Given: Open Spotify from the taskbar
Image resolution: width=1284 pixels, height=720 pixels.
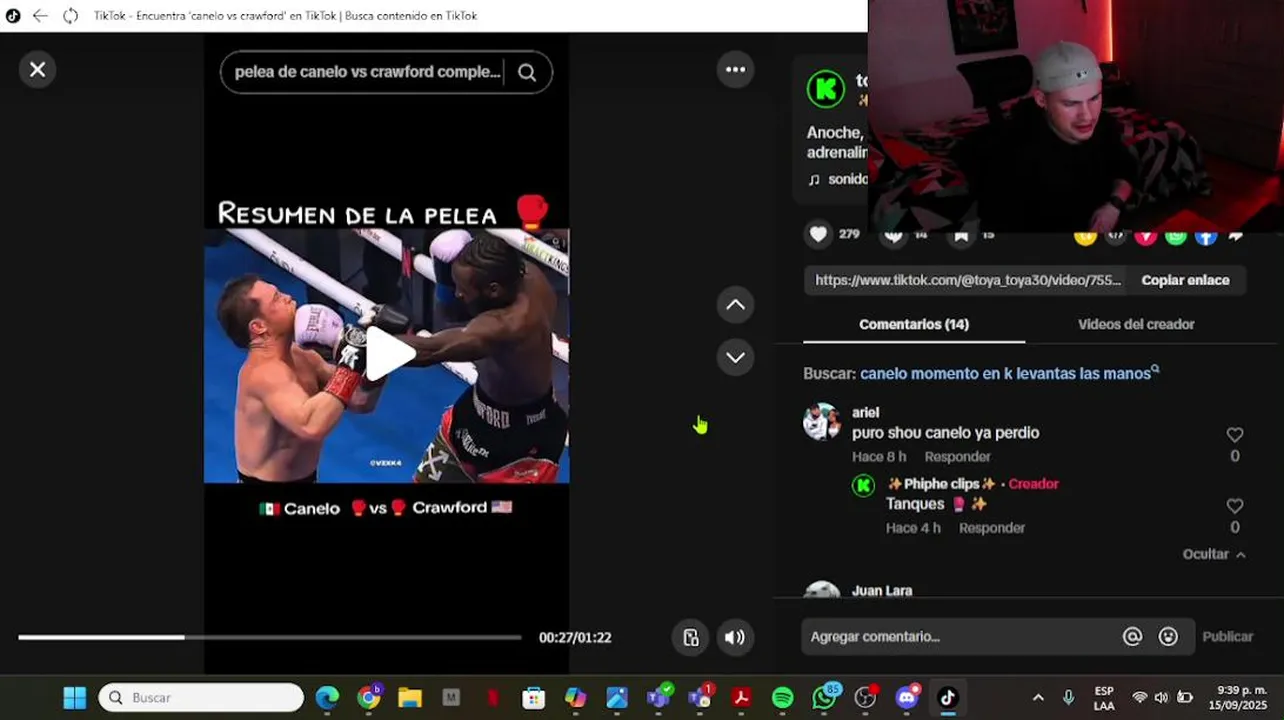Looking at the screenshot, I should click(x=783, y=698).
